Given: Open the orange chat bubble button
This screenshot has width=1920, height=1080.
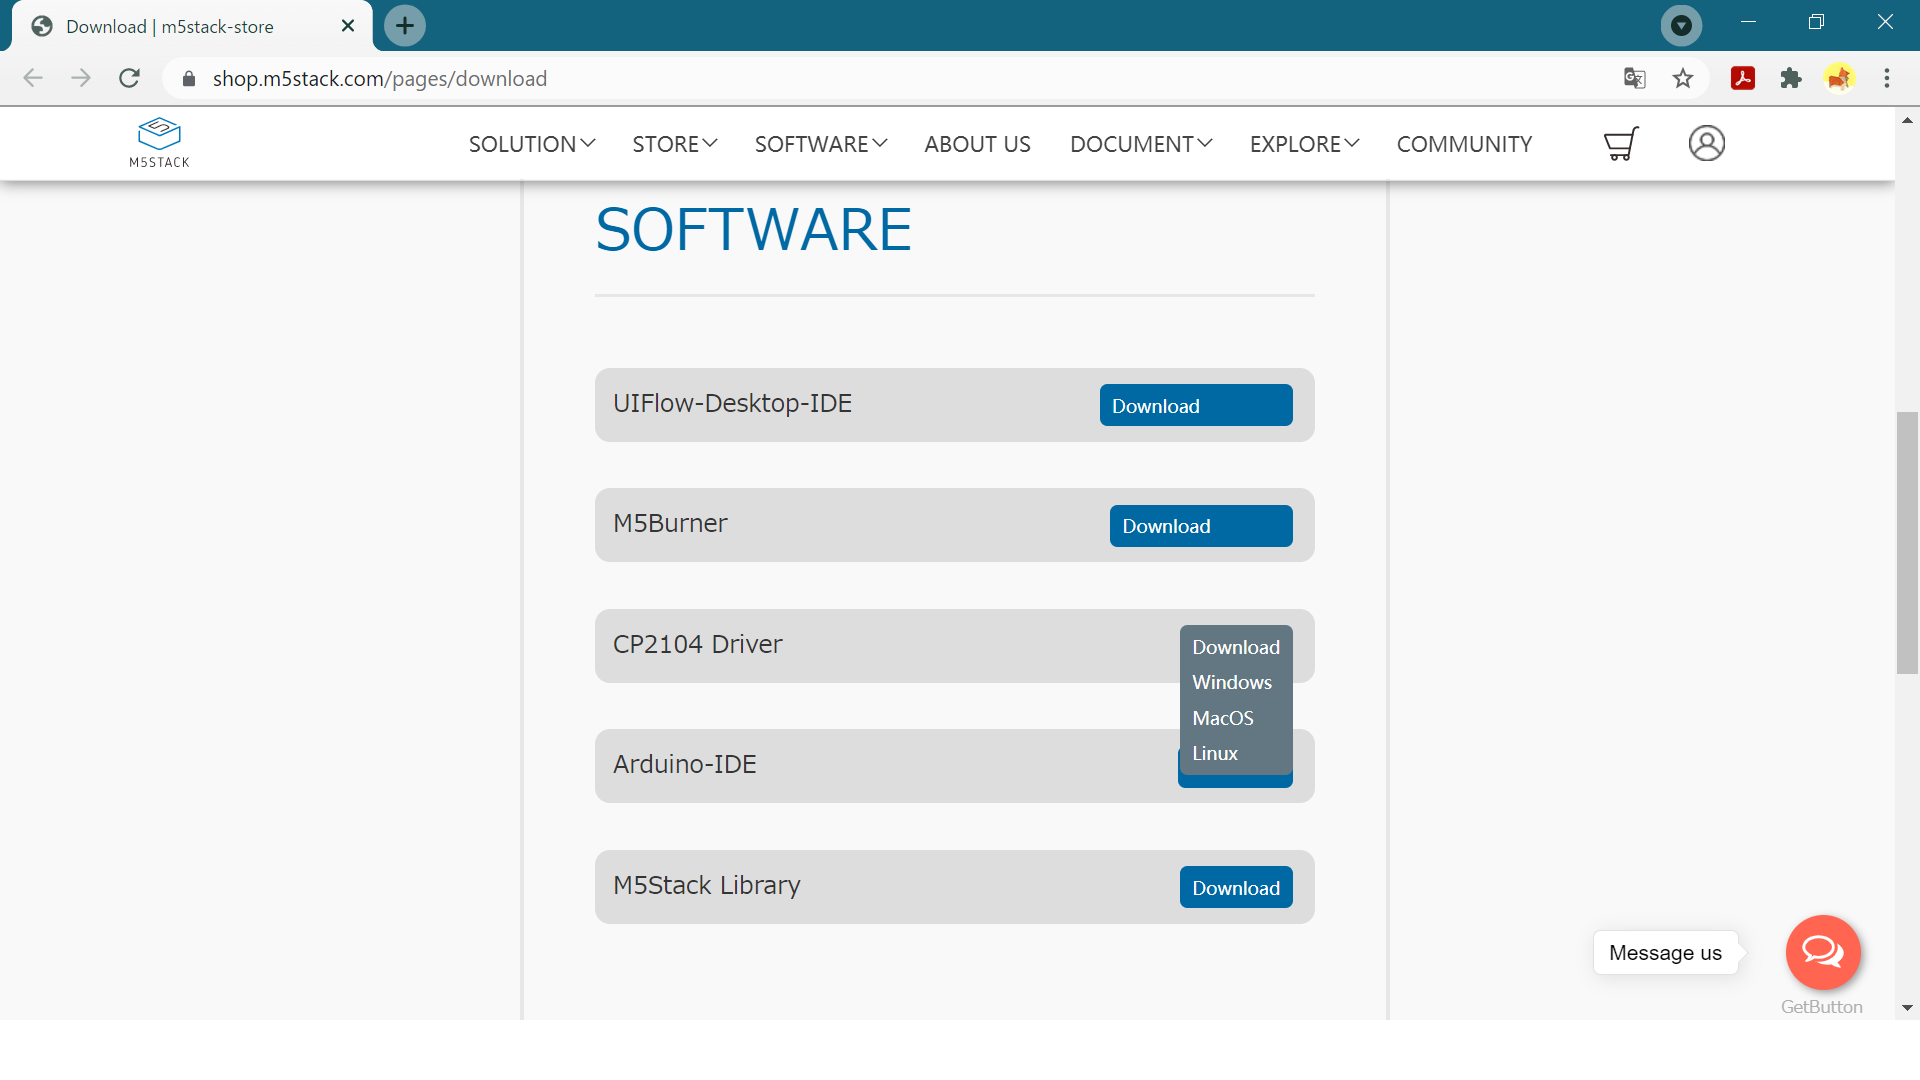Looking at the screenshot, I should 1822,951.
